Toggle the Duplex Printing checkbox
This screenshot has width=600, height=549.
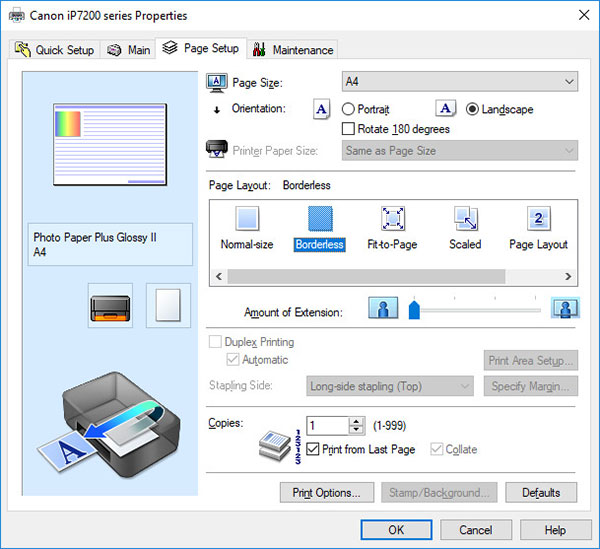(x=215, y=342)
